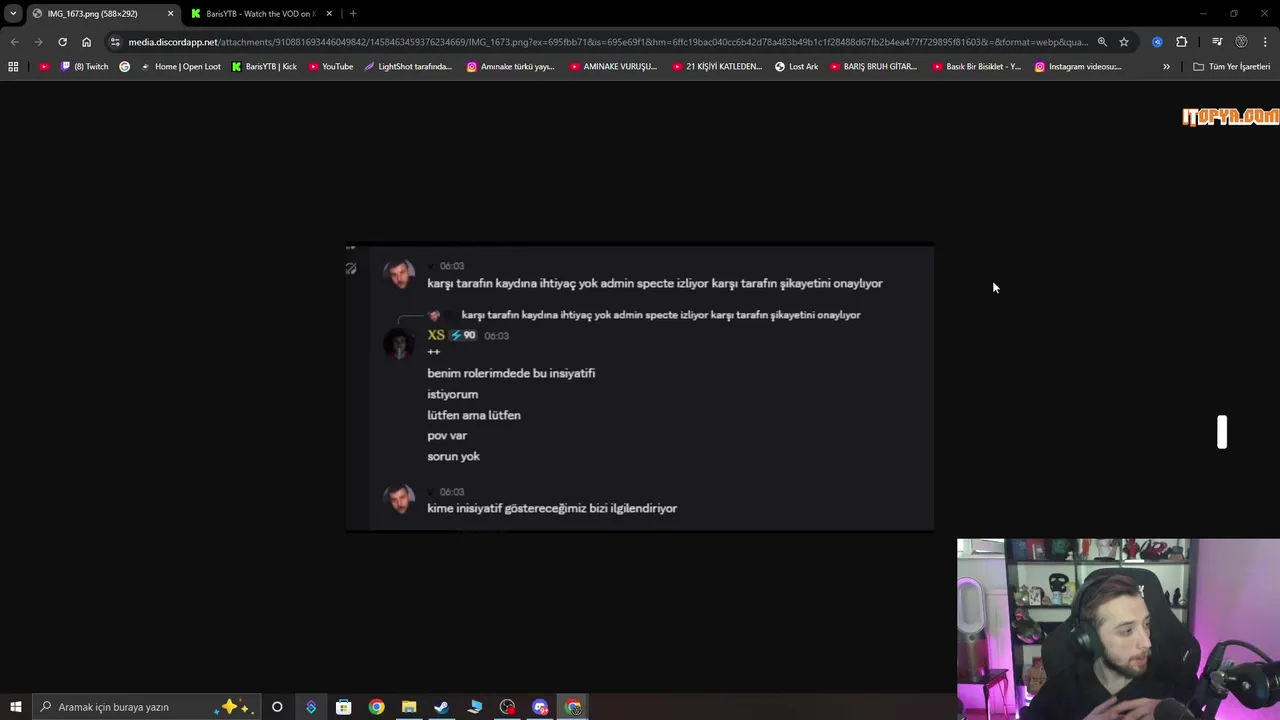Expand the tab search dropdown arrow
The image size is (1280, 720).
13,13
